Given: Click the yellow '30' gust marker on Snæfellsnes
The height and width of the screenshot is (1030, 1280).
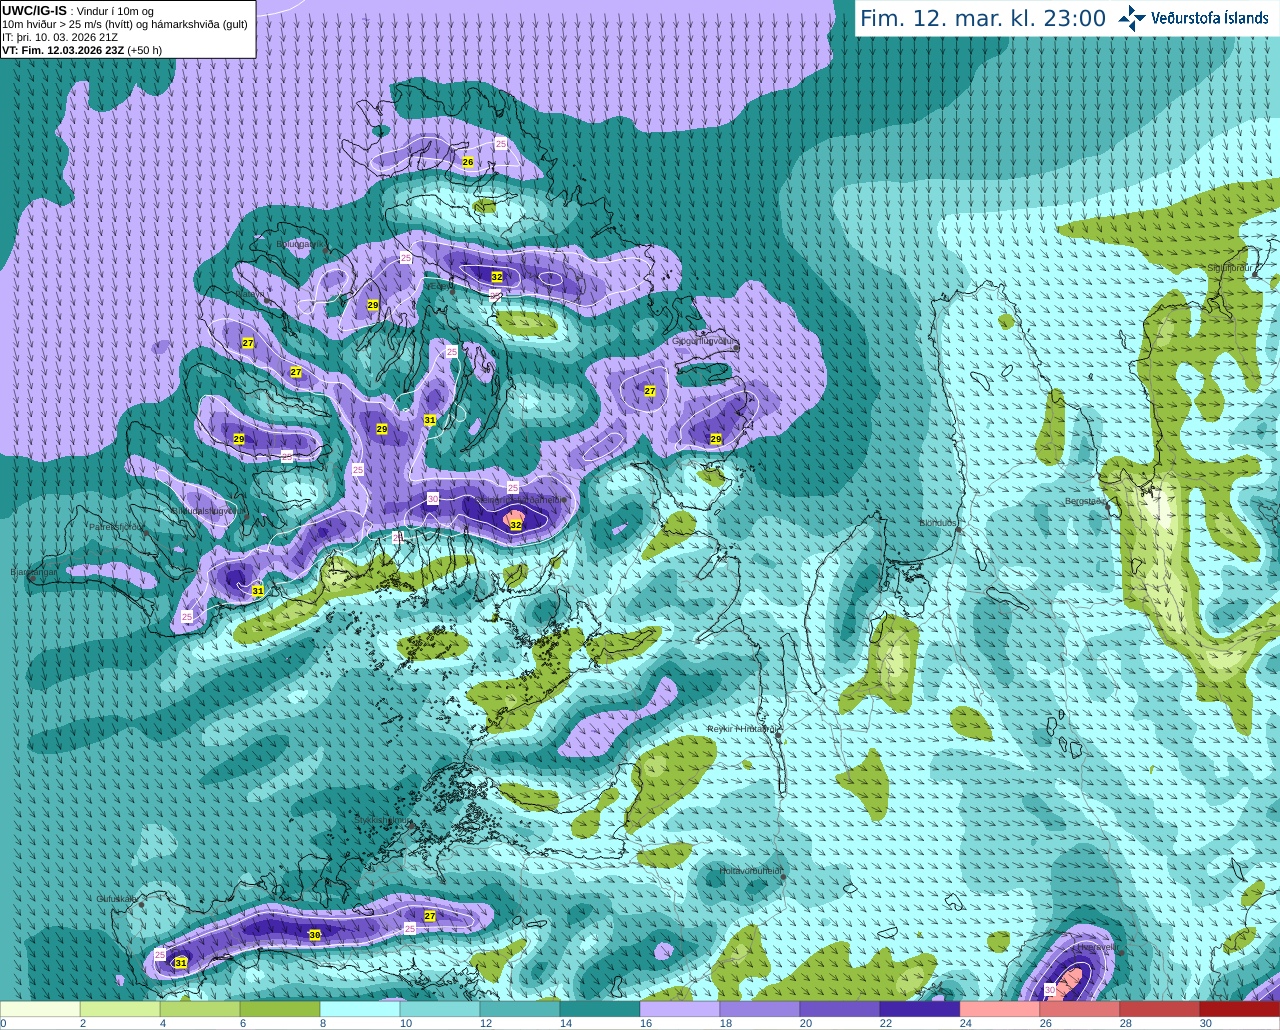Looking at the screenshot, I should (314, 934).
